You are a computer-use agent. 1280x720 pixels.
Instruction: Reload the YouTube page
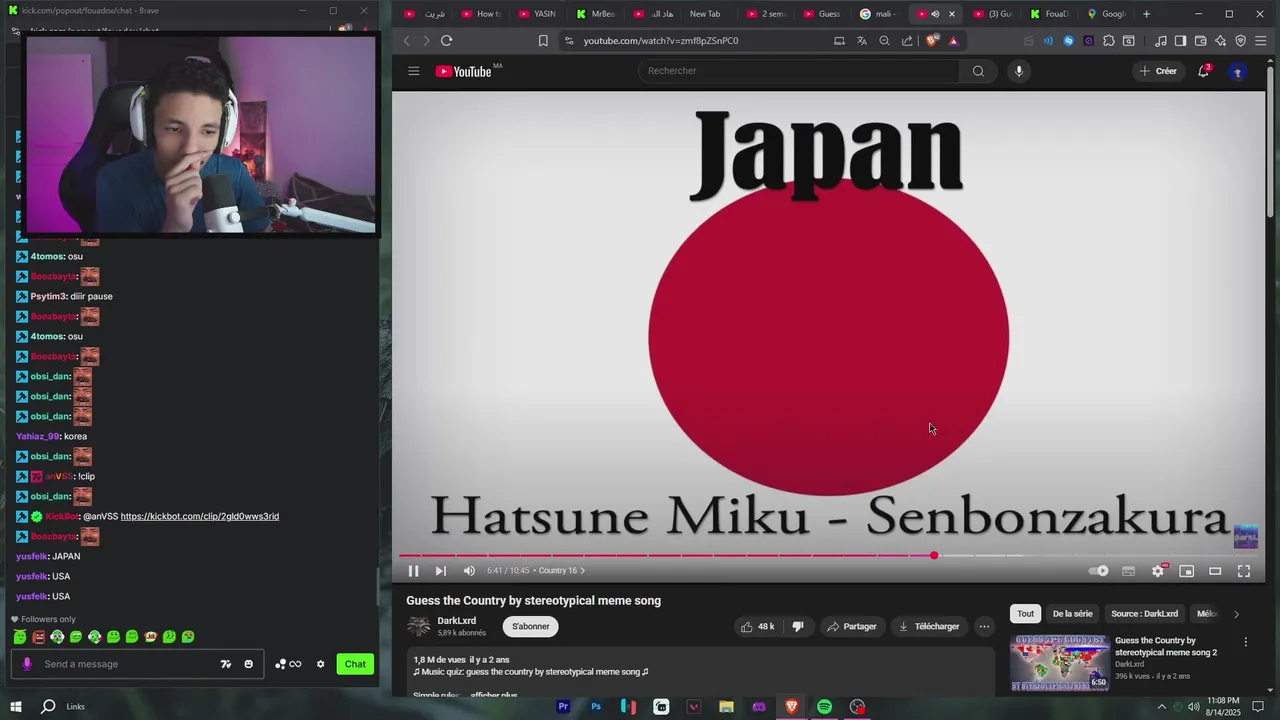tap(446, 41)
